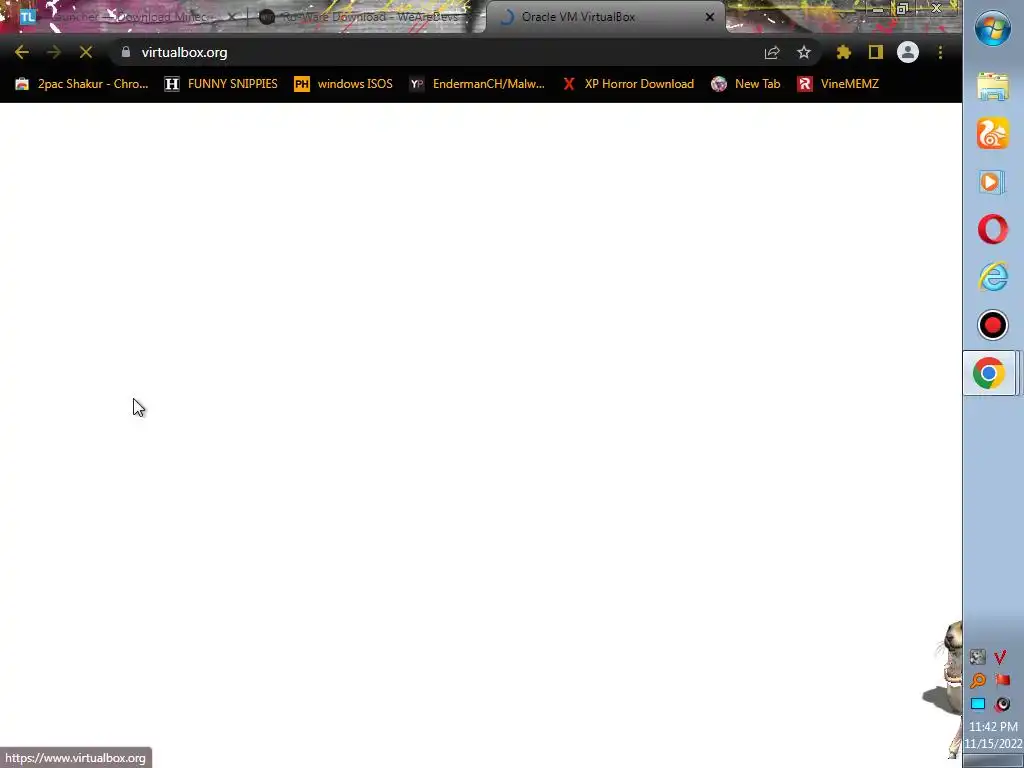Open the Chrome three-dot menu
Viewport: 1024px width, 768px height.
point(940,52)
